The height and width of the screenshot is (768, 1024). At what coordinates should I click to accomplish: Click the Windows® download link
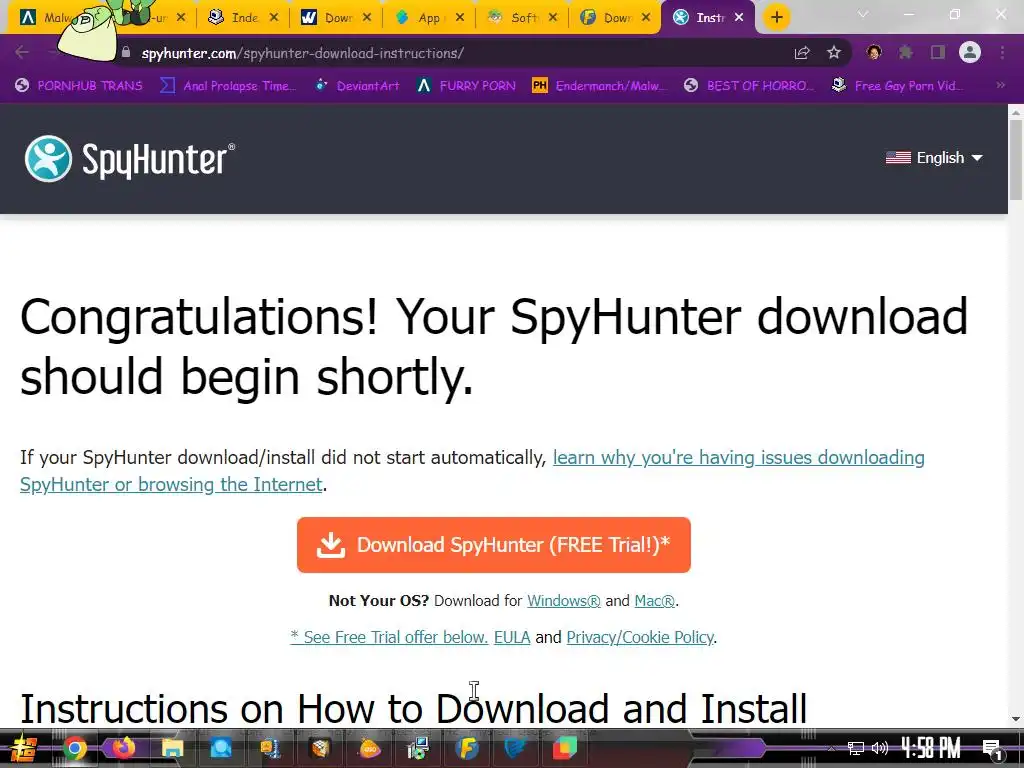point(564,601)
